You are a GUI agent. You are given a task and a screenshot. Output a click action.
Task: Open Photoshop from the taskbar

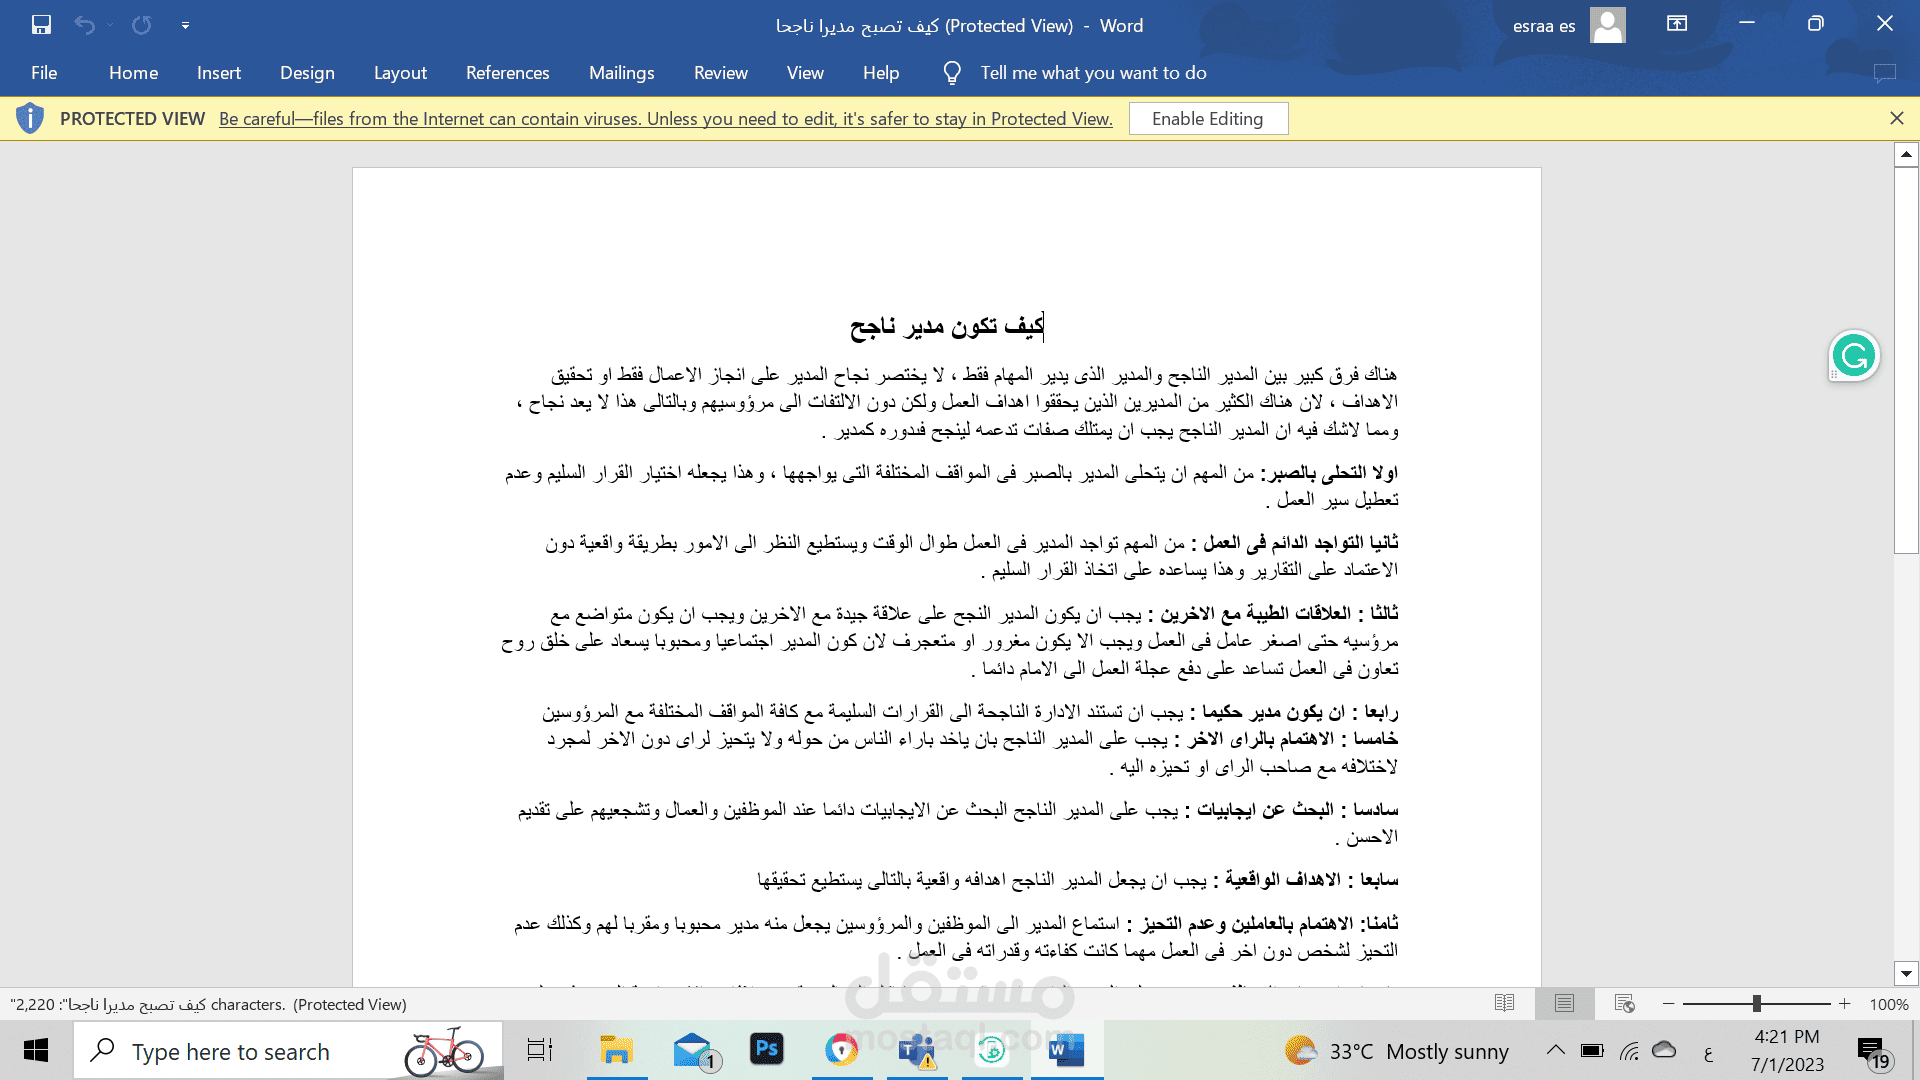pyautogui.click(x=767, y=1050)
